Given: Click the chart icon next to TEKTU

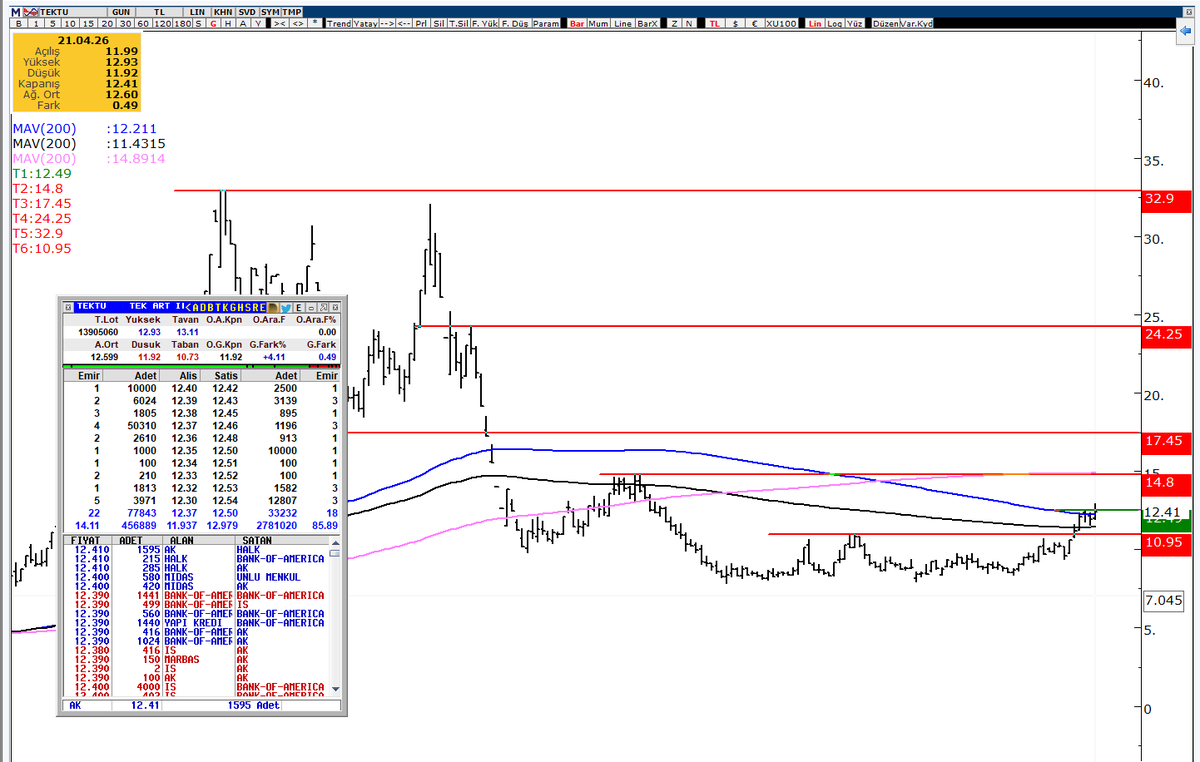Looking at the screenshot, I should 31,11.
